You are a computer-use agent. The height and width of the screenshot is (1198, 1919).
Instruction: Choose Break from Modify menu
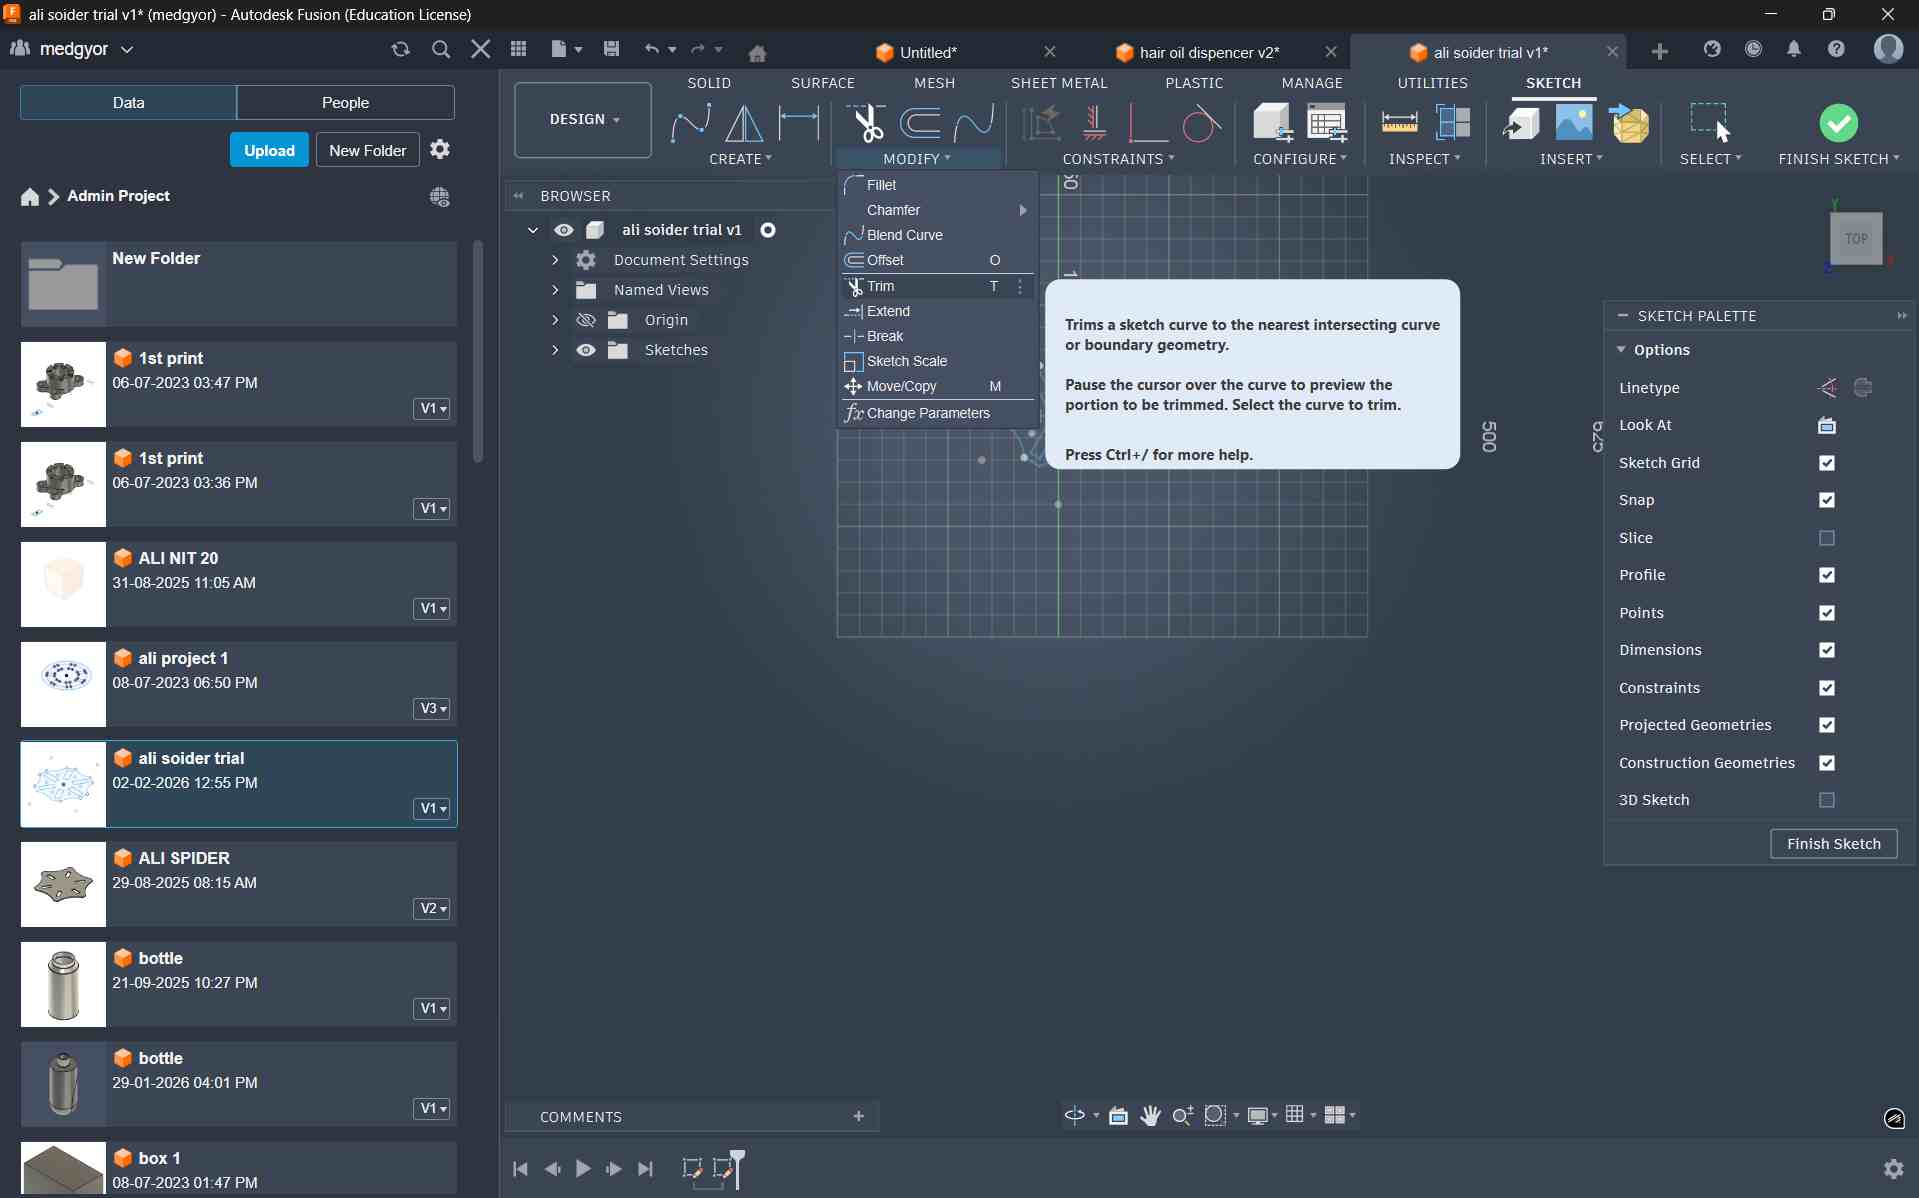tap(937, 336)
